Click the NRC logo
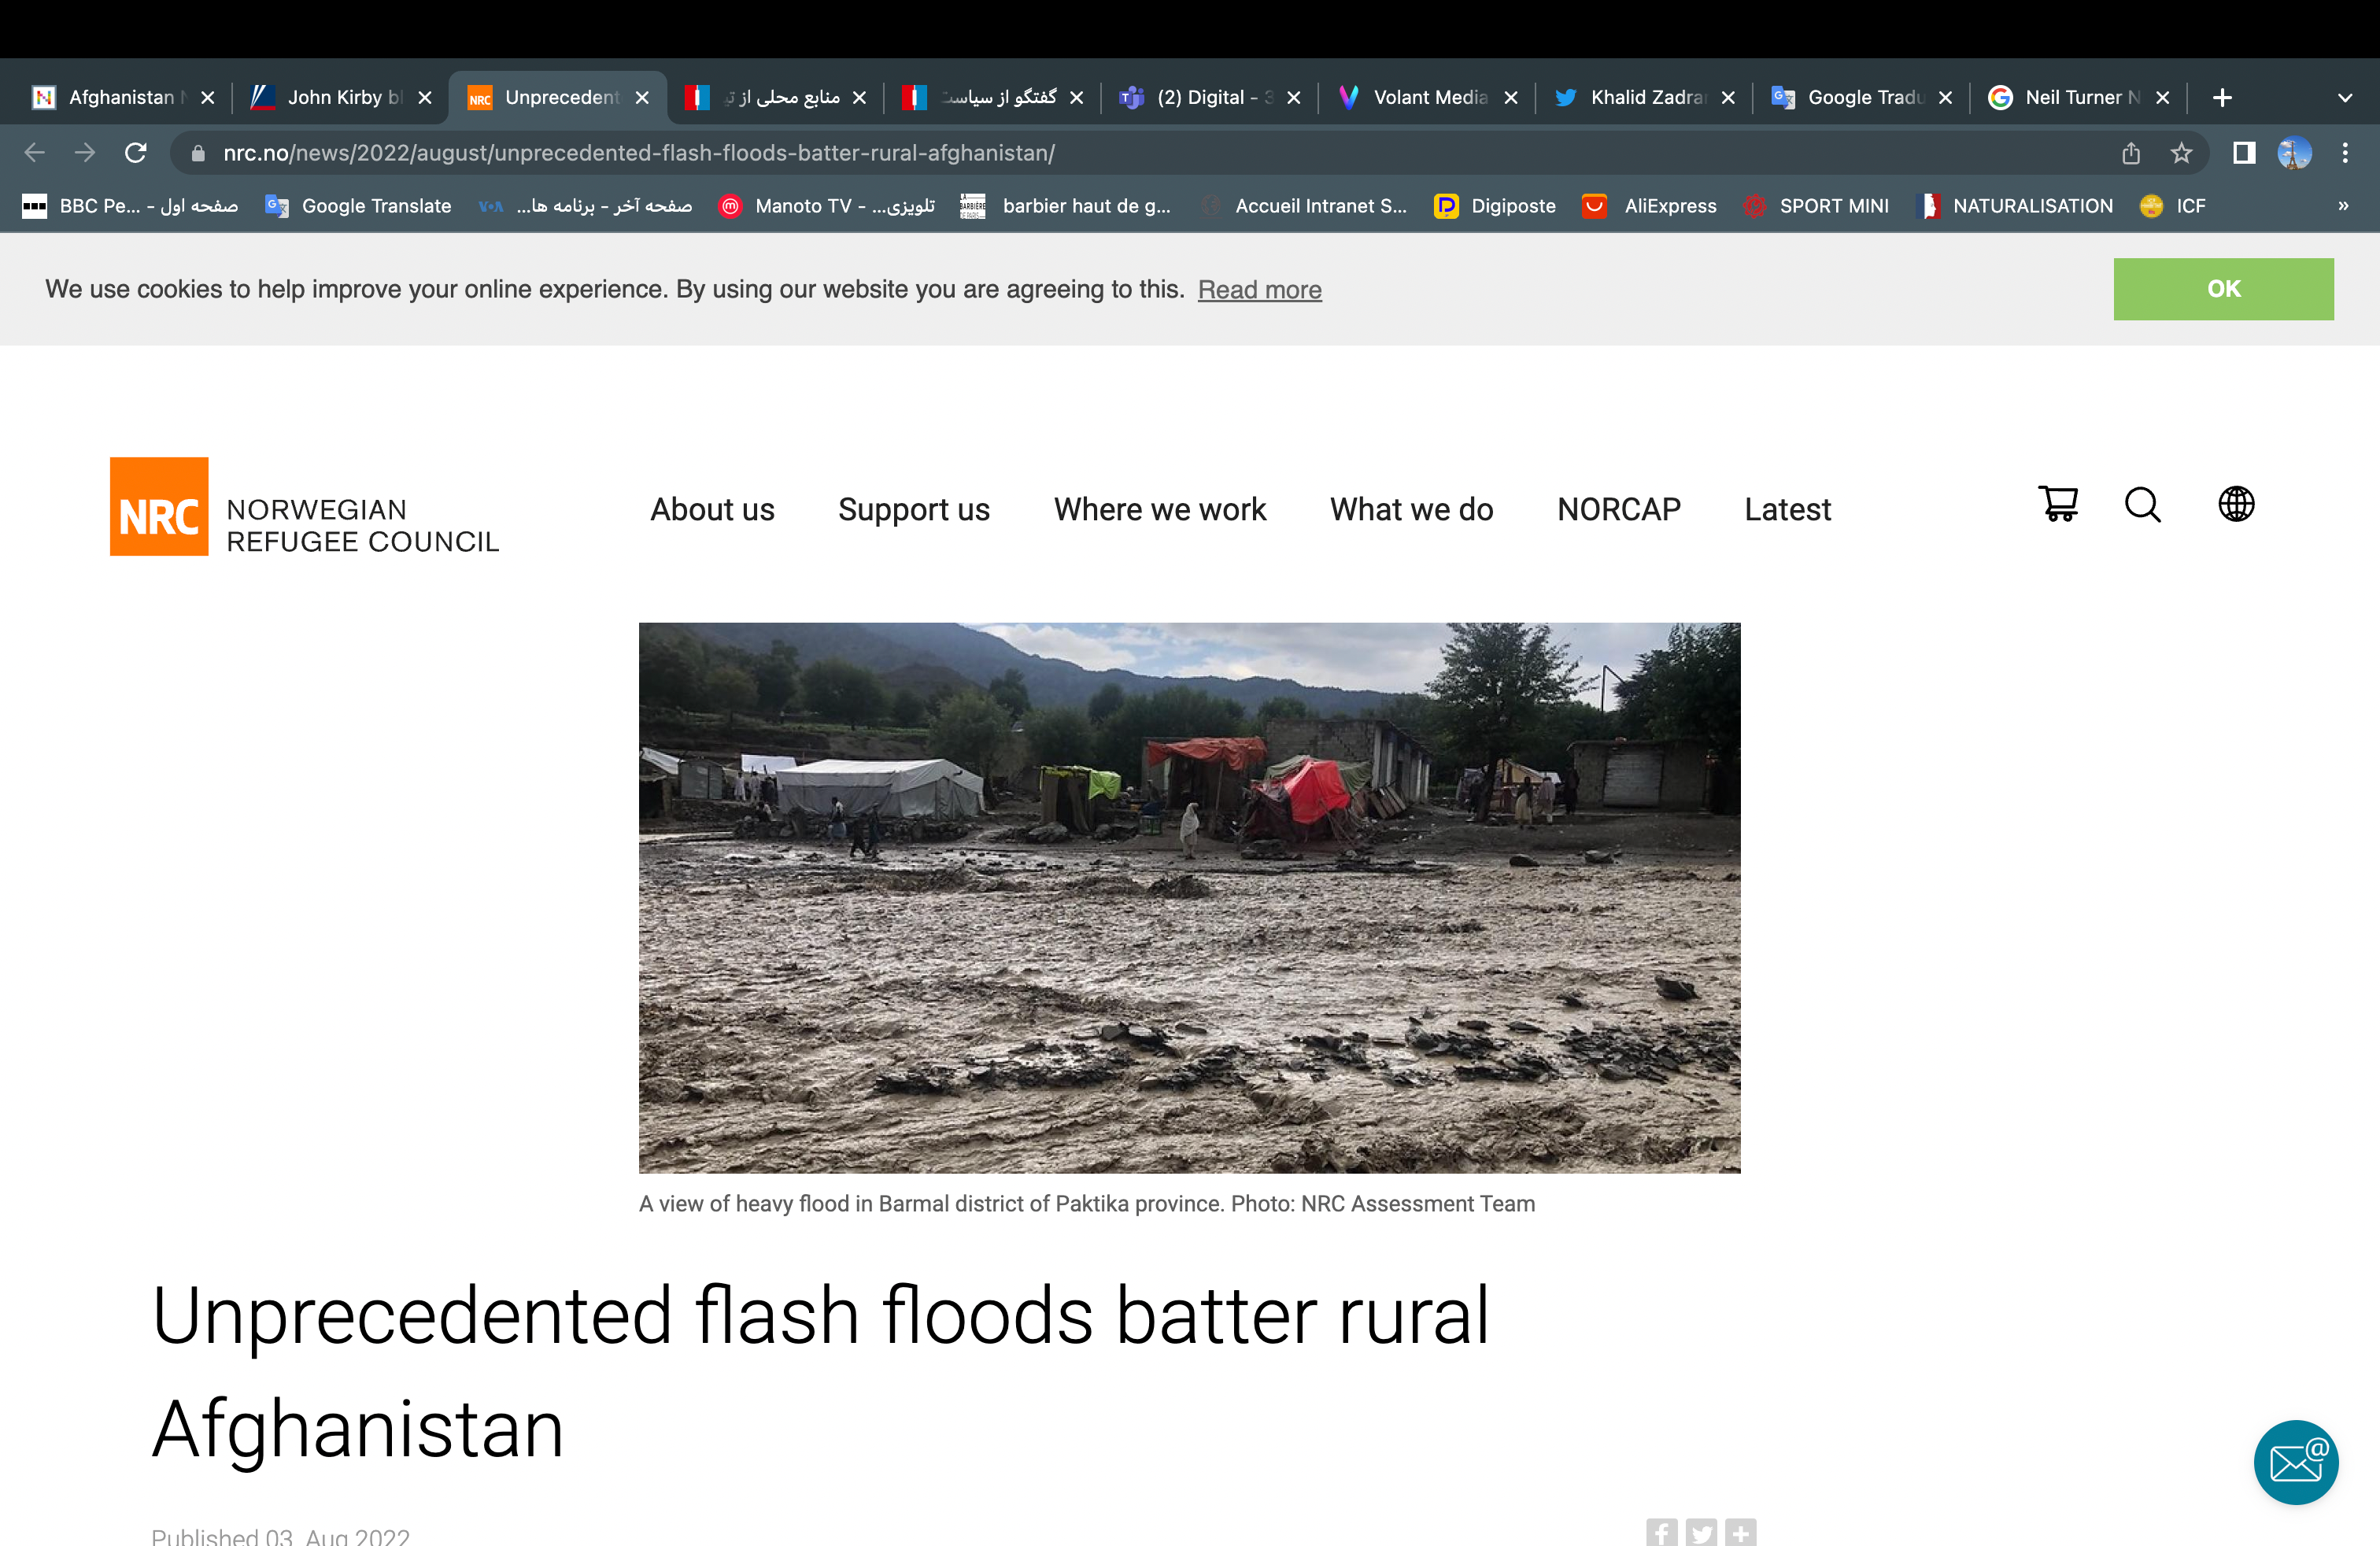 pyautogui.click(x=159, y=507)
